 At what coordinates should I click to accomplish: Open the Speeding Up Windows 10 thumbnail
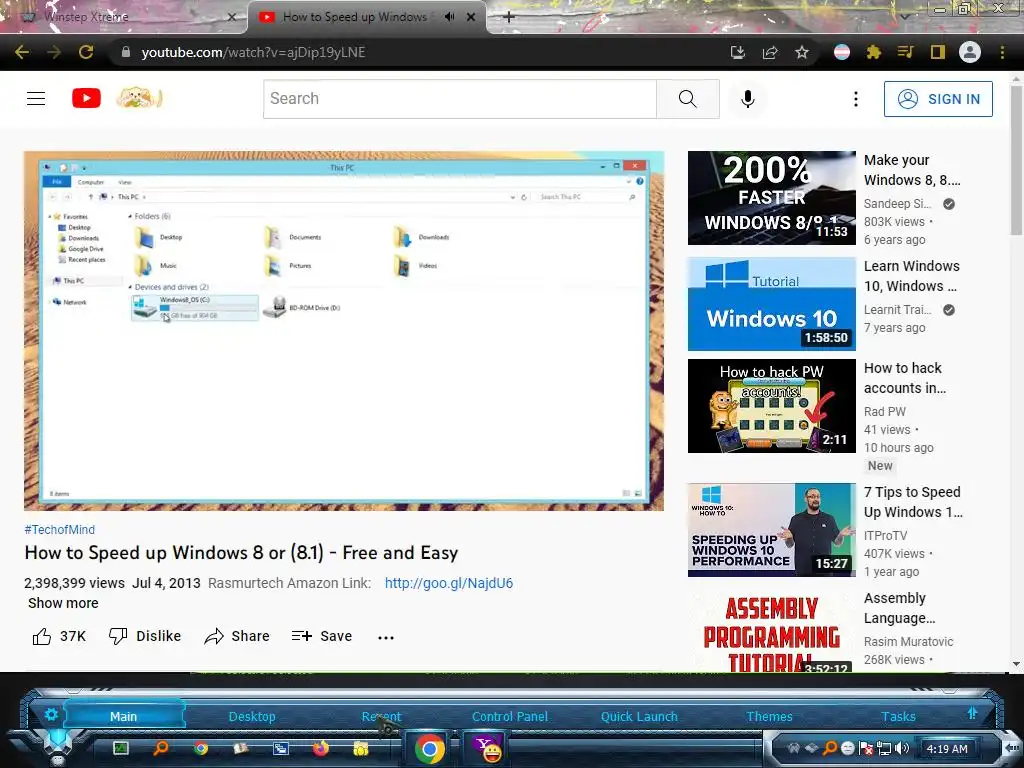771,530
